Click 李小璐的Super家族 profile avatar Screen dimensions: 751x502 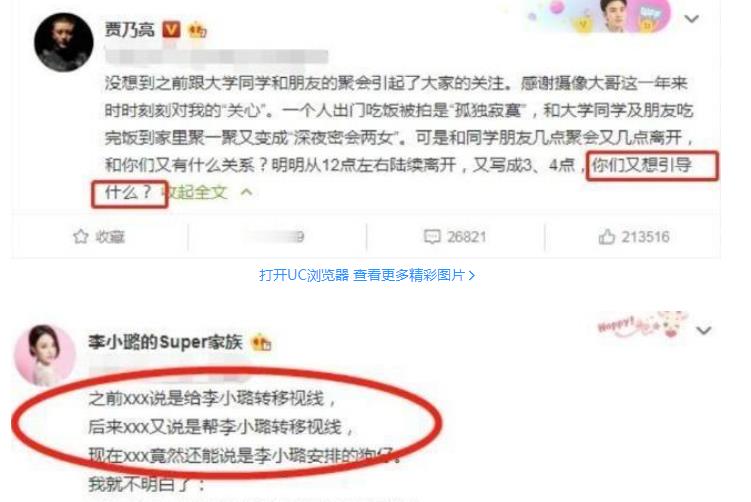click(x=45, y=355)
